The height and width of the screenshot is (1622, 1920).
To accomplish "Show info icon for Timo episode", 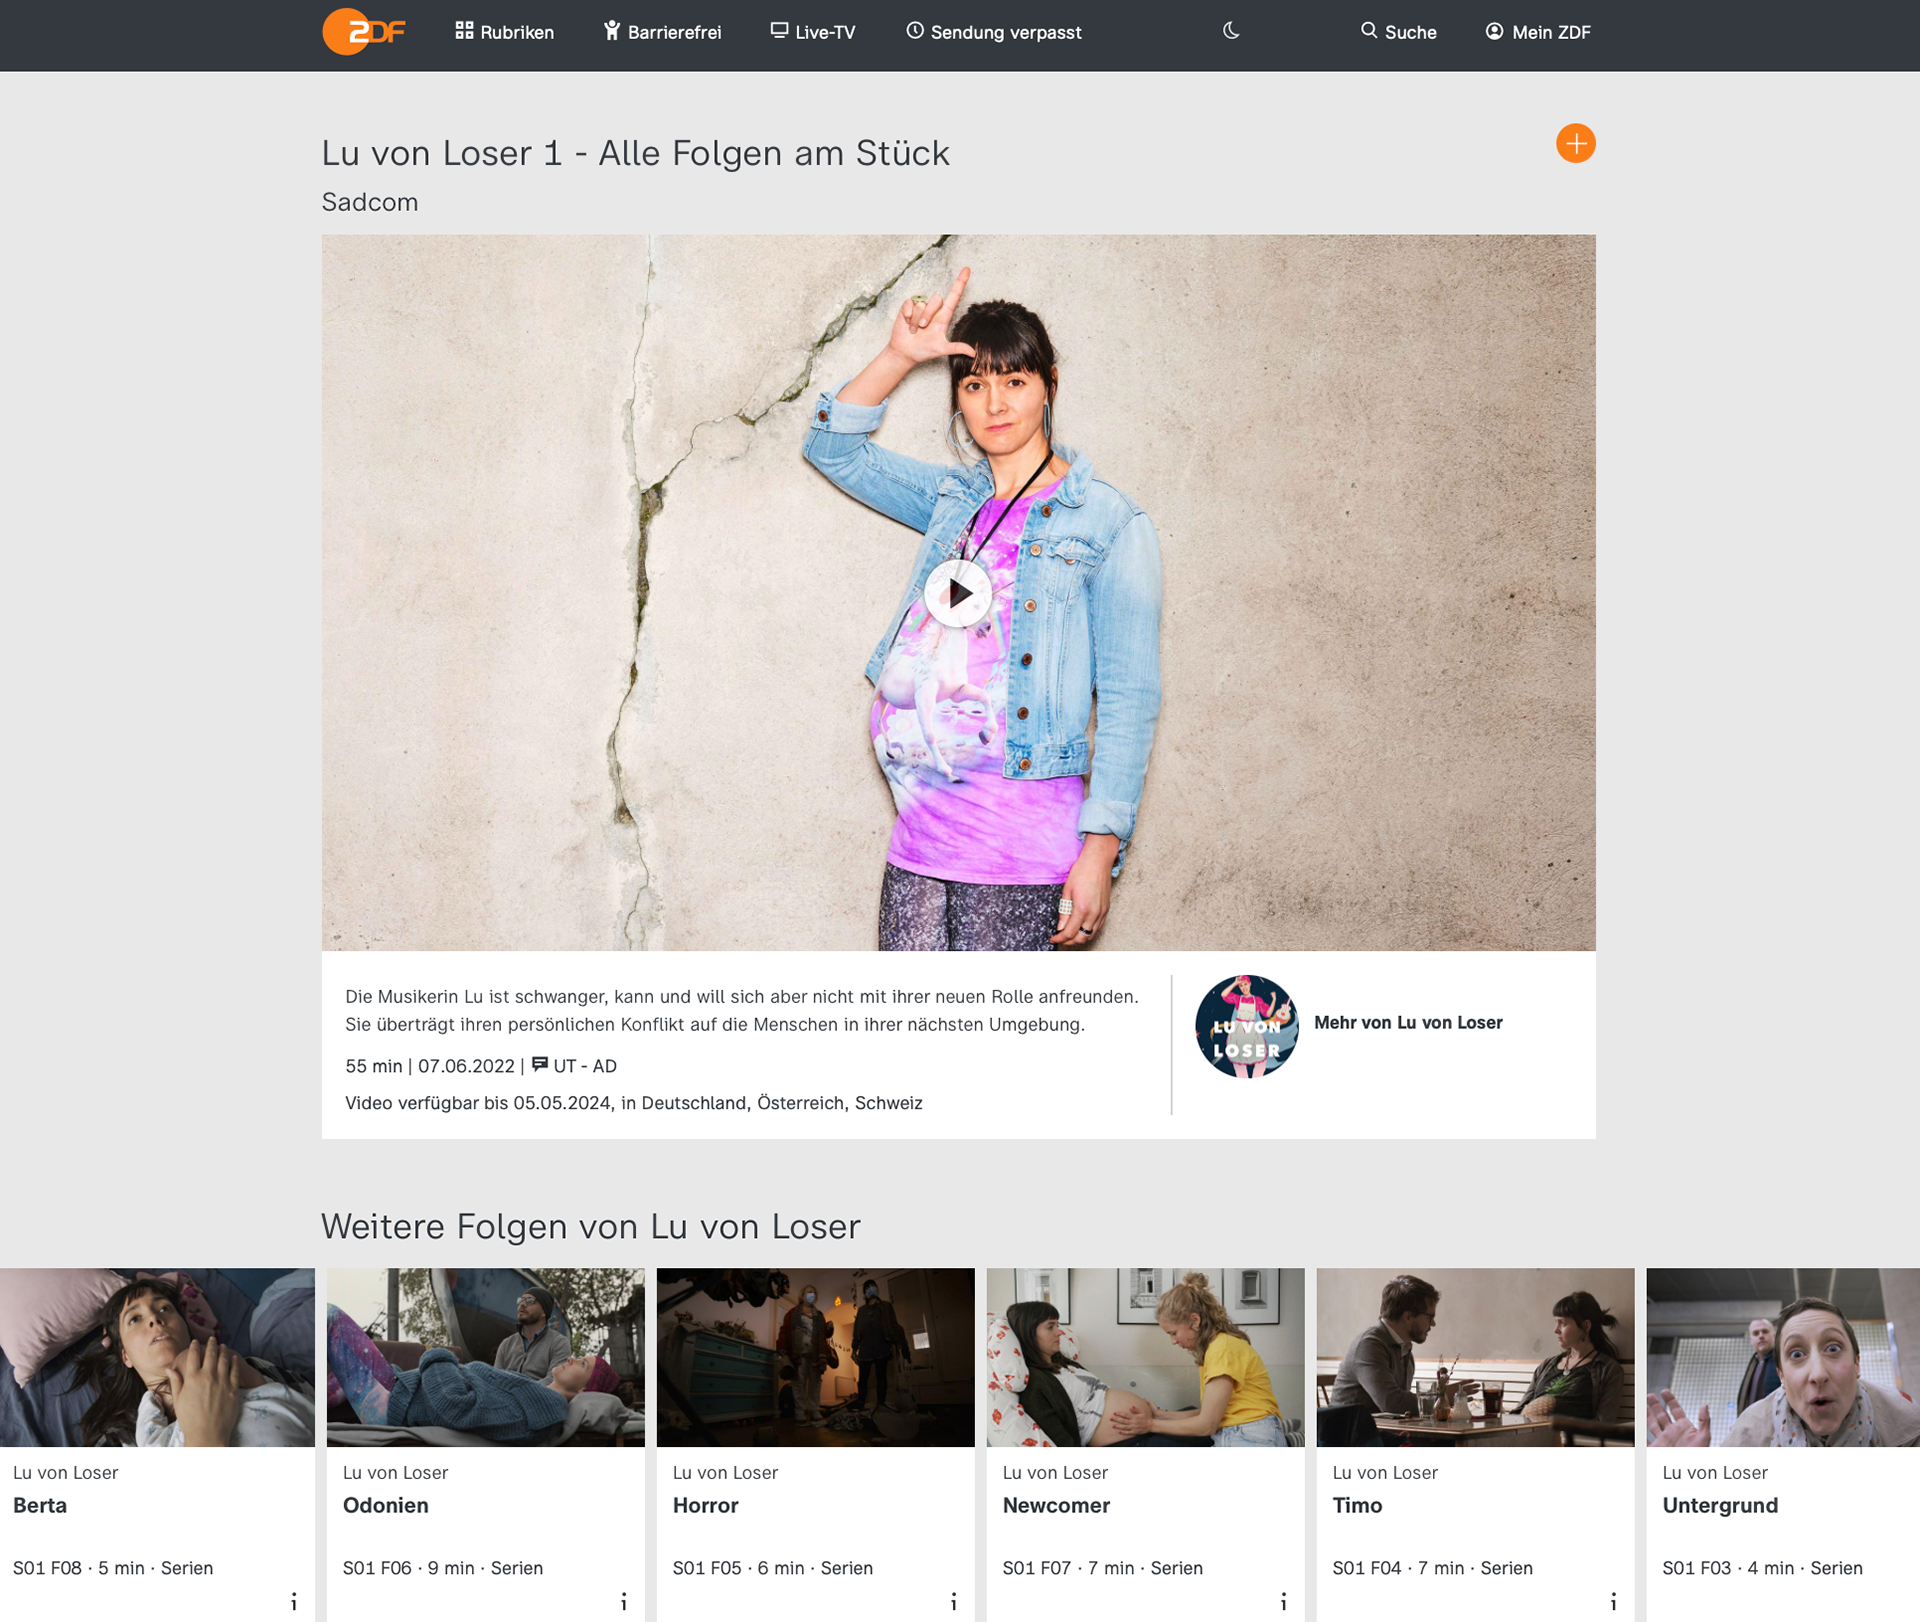I will (x=1614, y=1602).
